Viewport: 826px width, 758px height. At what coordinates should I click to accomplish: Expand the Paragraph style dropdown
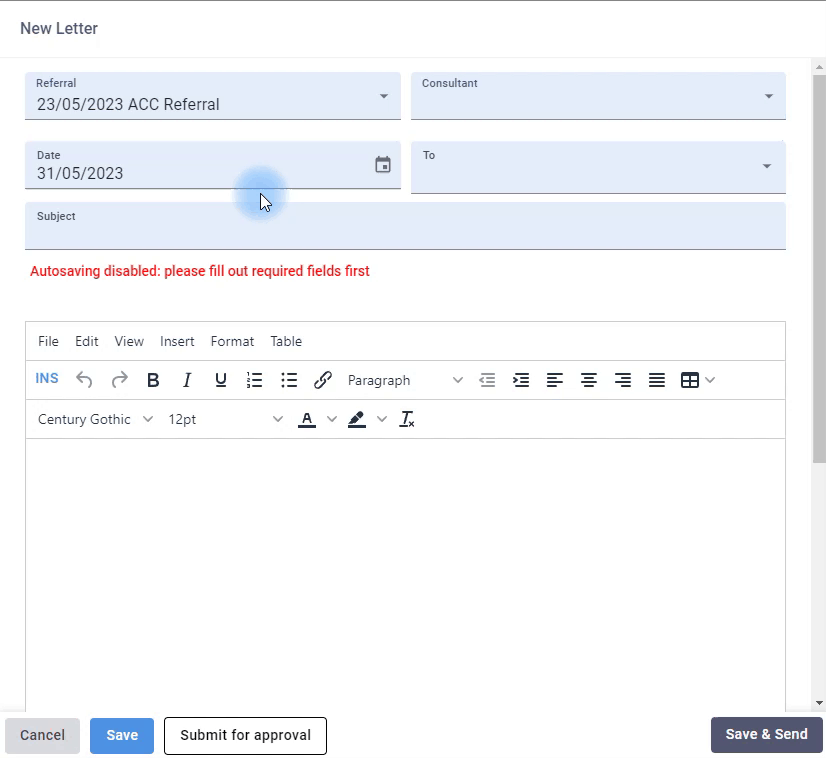458,380
